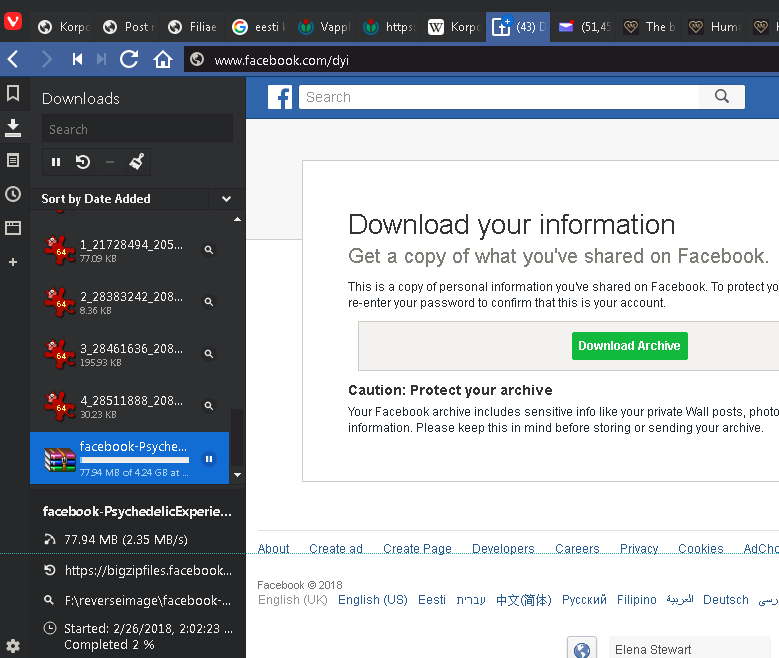Switch to the Huma tab
The image size is (779, 658).
[x=715, y=27]
